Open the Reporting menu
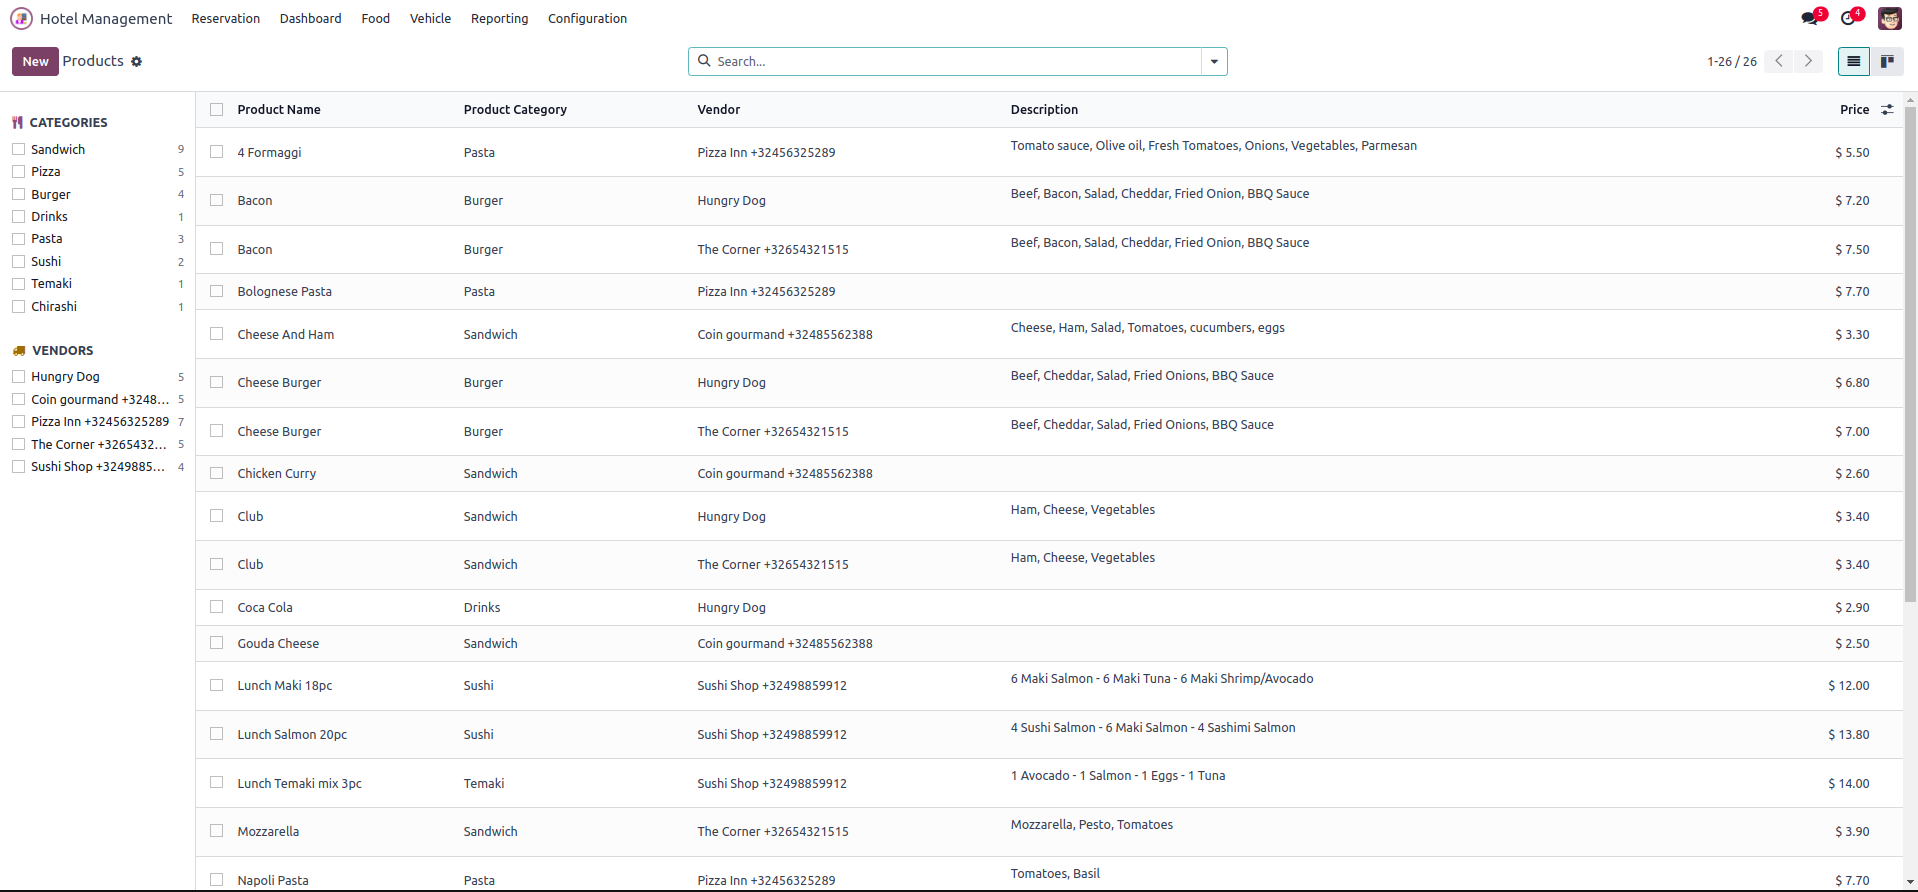 [x=499, y=19]
